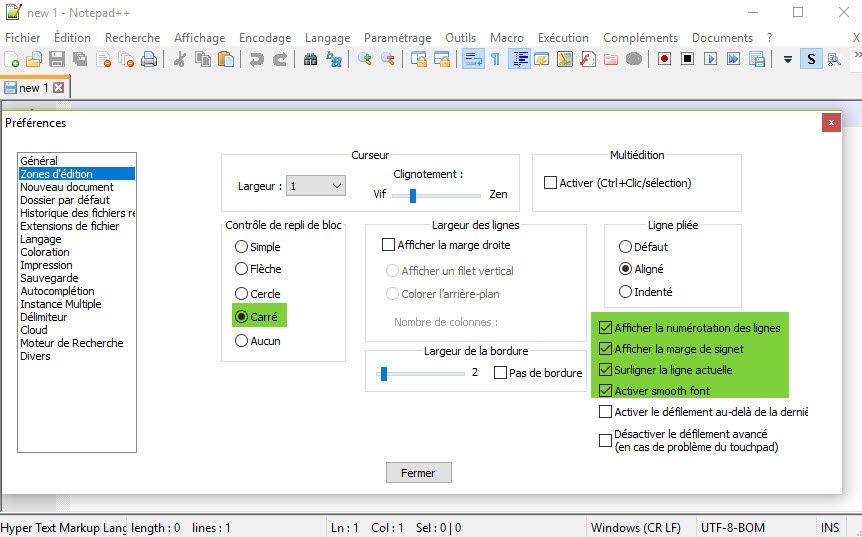Click the New file toolbar icon

tap(12, 59)
